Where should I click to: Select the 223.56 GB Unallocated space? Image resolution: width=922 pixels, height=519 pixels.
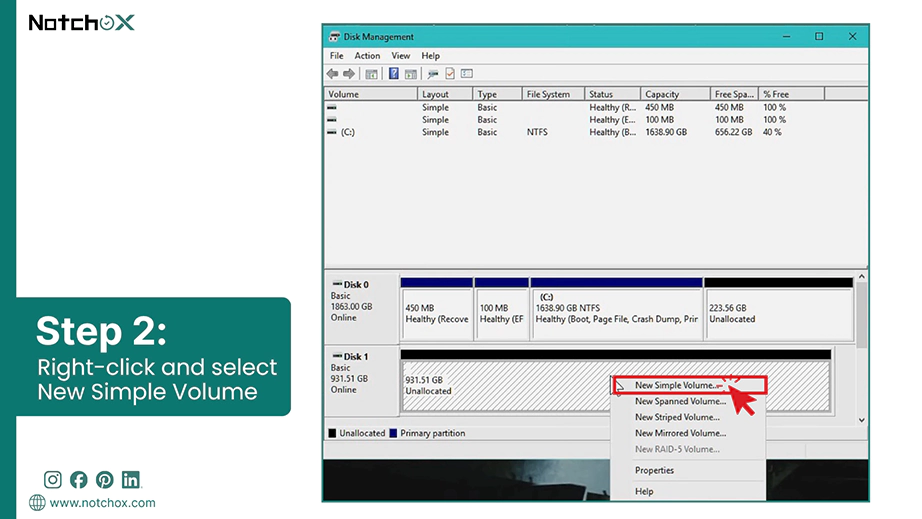click(x=779, y=309)
